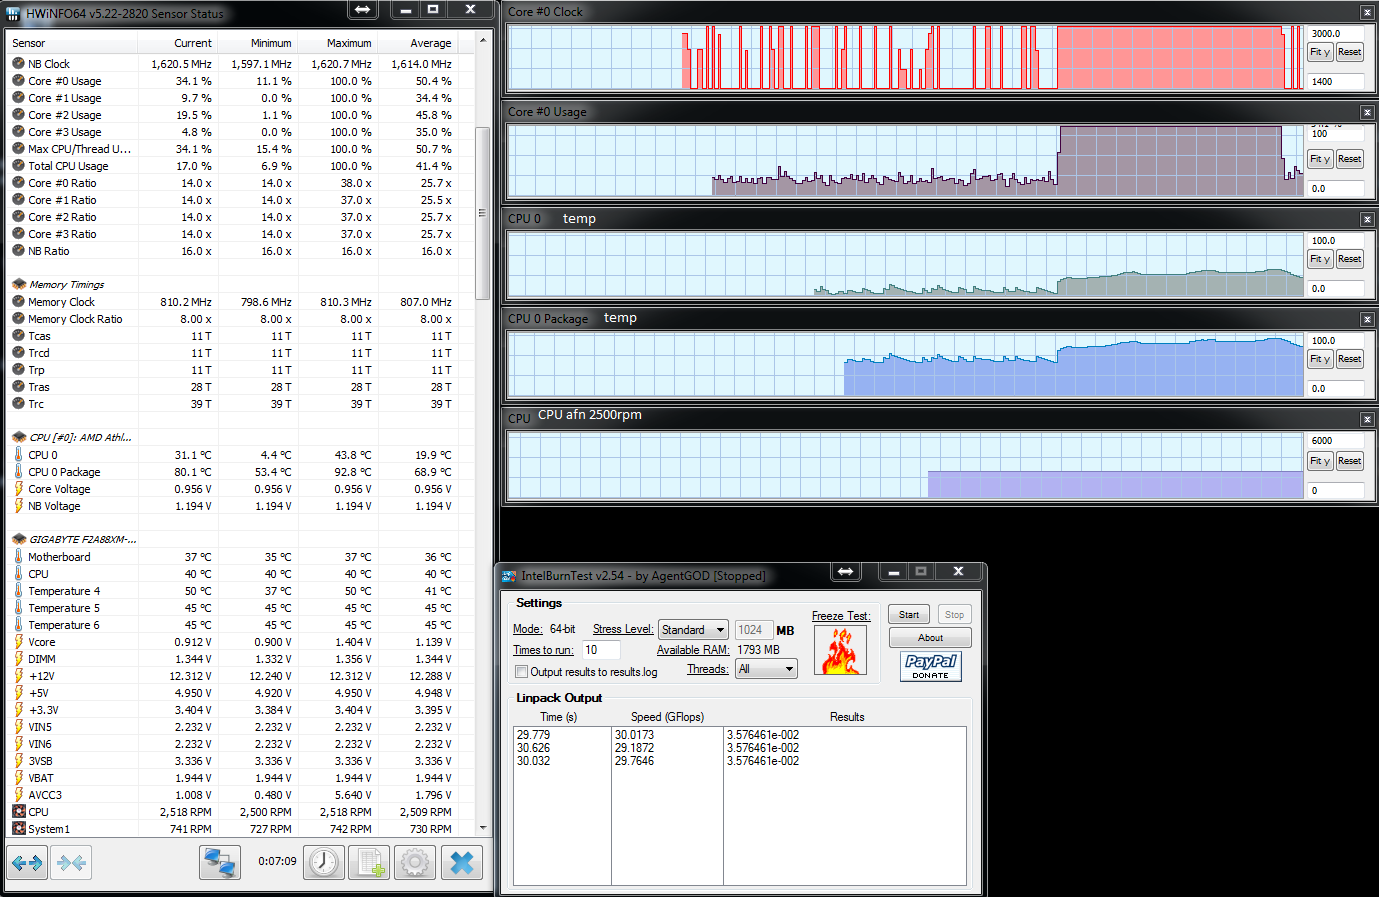This screenshot has width=1379, height=897.
Task: Close the CPU 0 Package temp graph
Action: pyautogui.click(x=1367, y=319)
